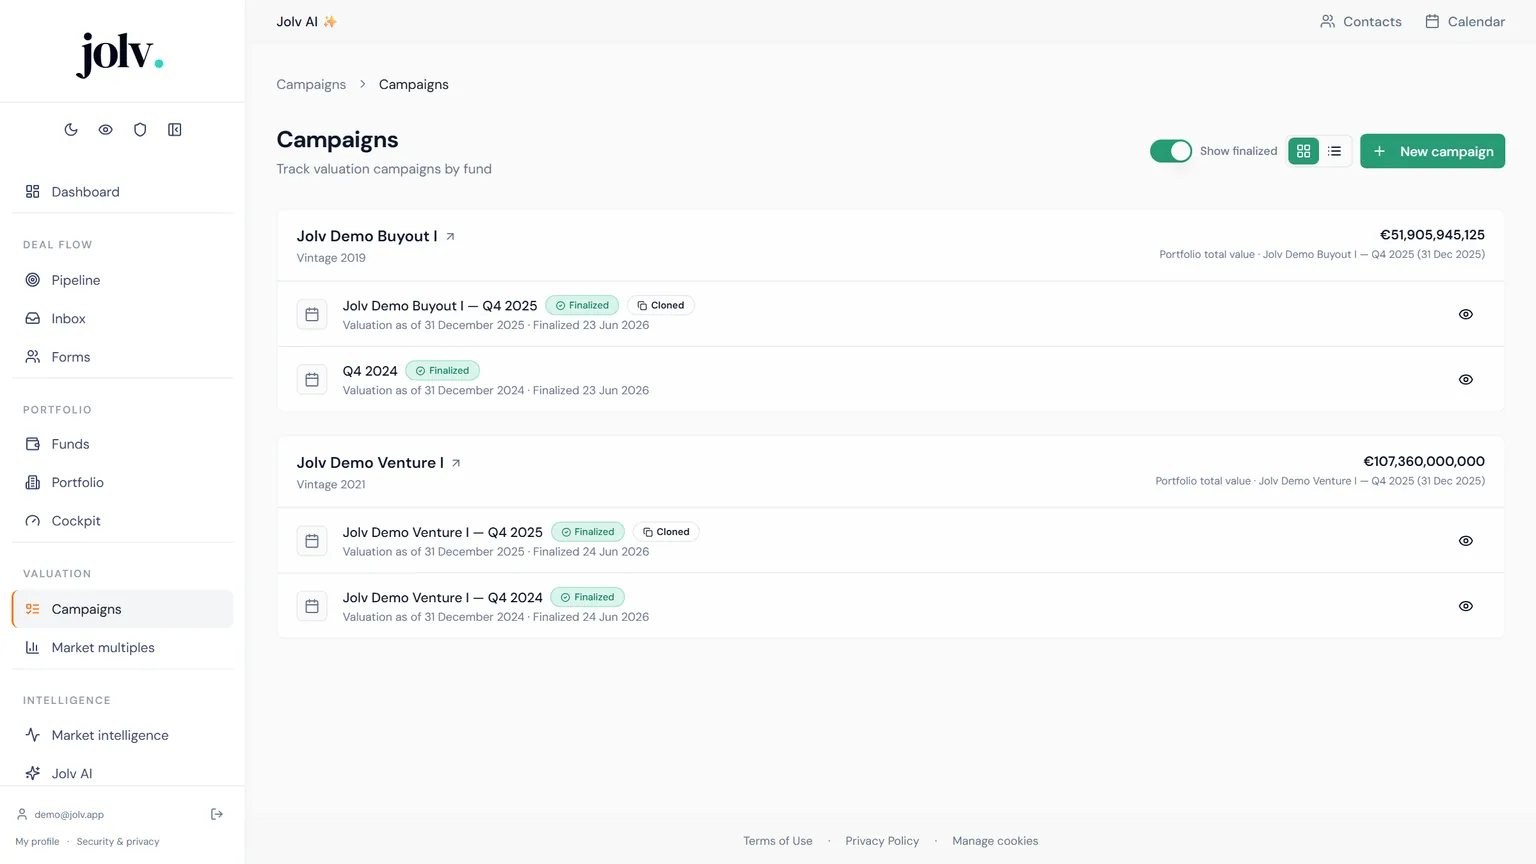Viewport: 1536px width, 864px height.
Task: Open Jolv Demo Venture I external link arrow
Action: coord(456,463)
